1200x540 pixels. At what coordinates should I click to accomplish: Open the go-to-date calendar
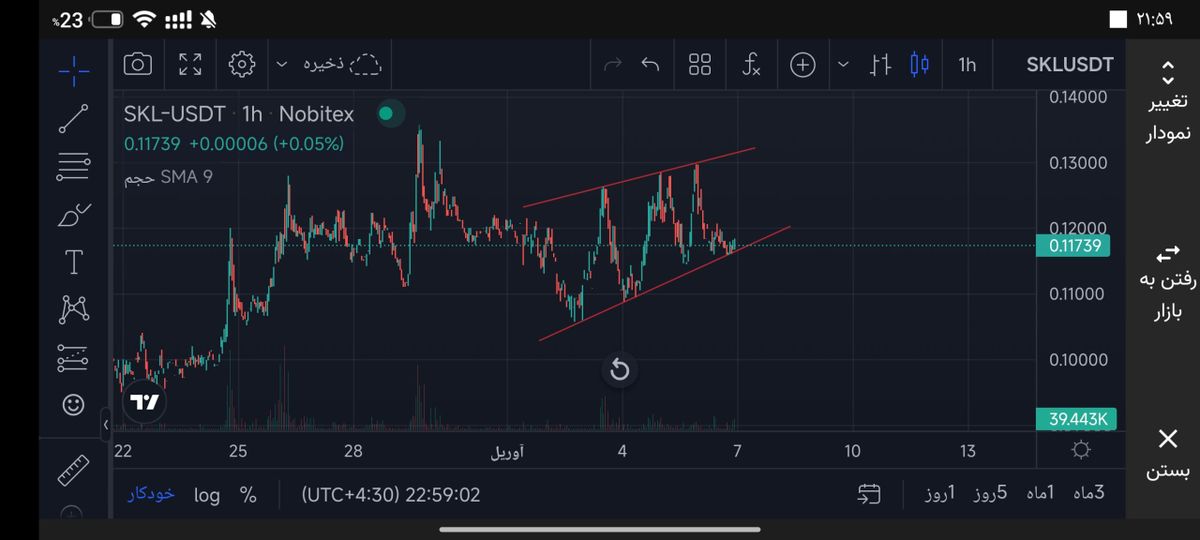coord(869,494)
